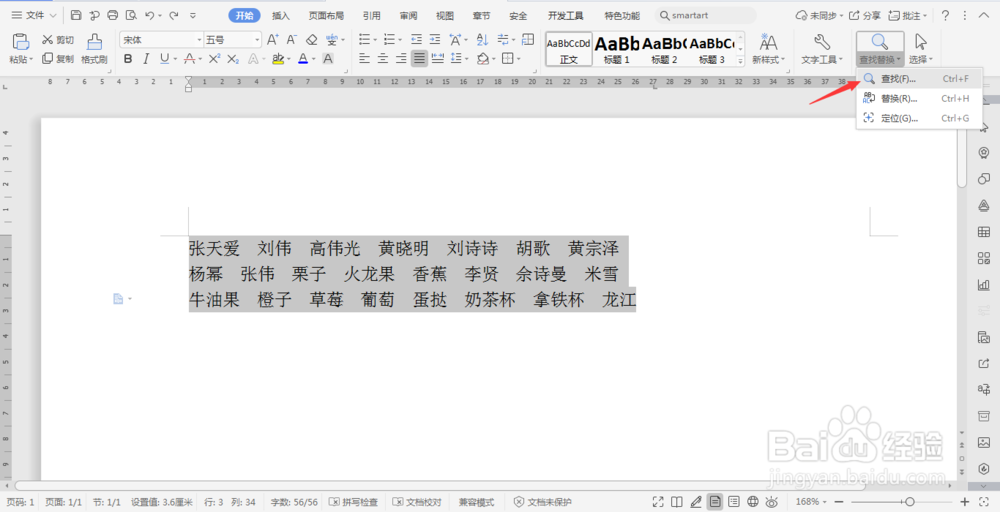
Task: Toggle Bold formatting
Action: click(x=128, y=59)
